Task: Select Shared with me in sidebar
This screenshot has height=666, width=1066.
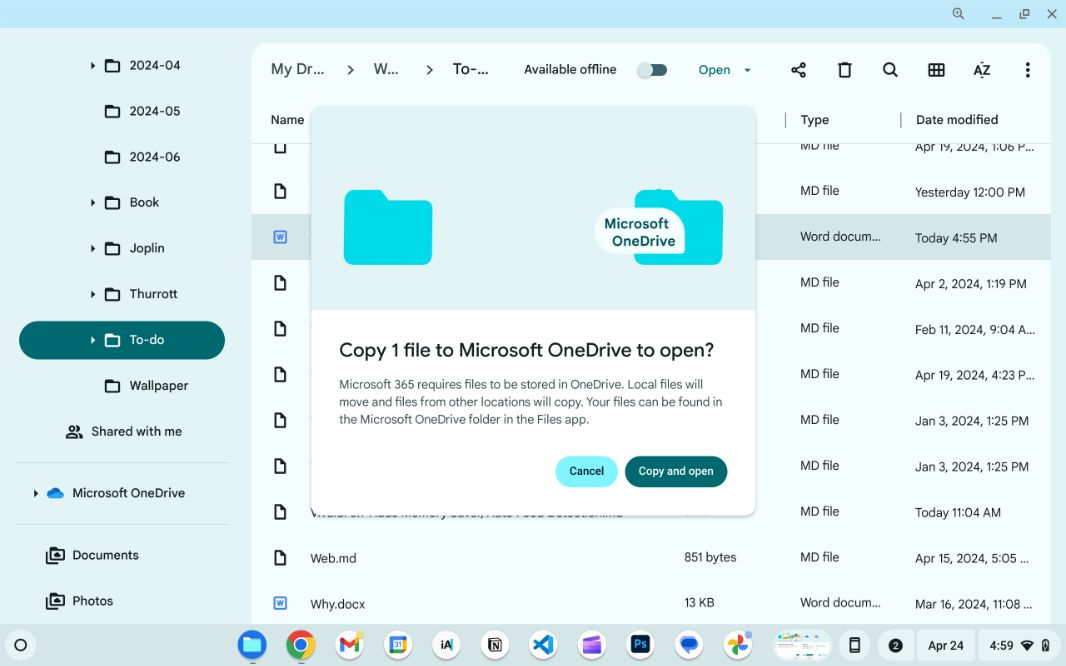Action: pos(136,432)
